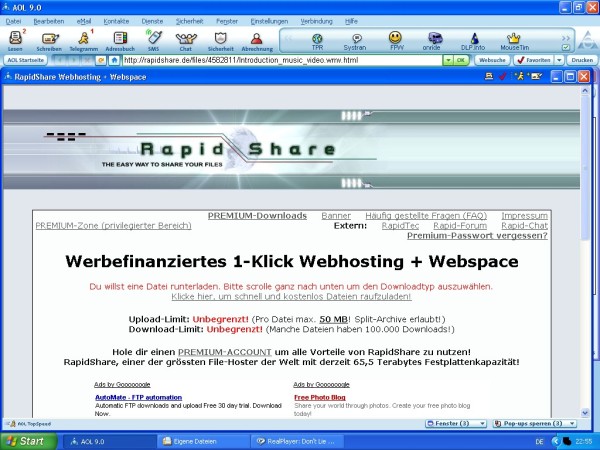Click the DLP.info favorite icon
This screenshot has height=450, width=600.
click(473, 41)
